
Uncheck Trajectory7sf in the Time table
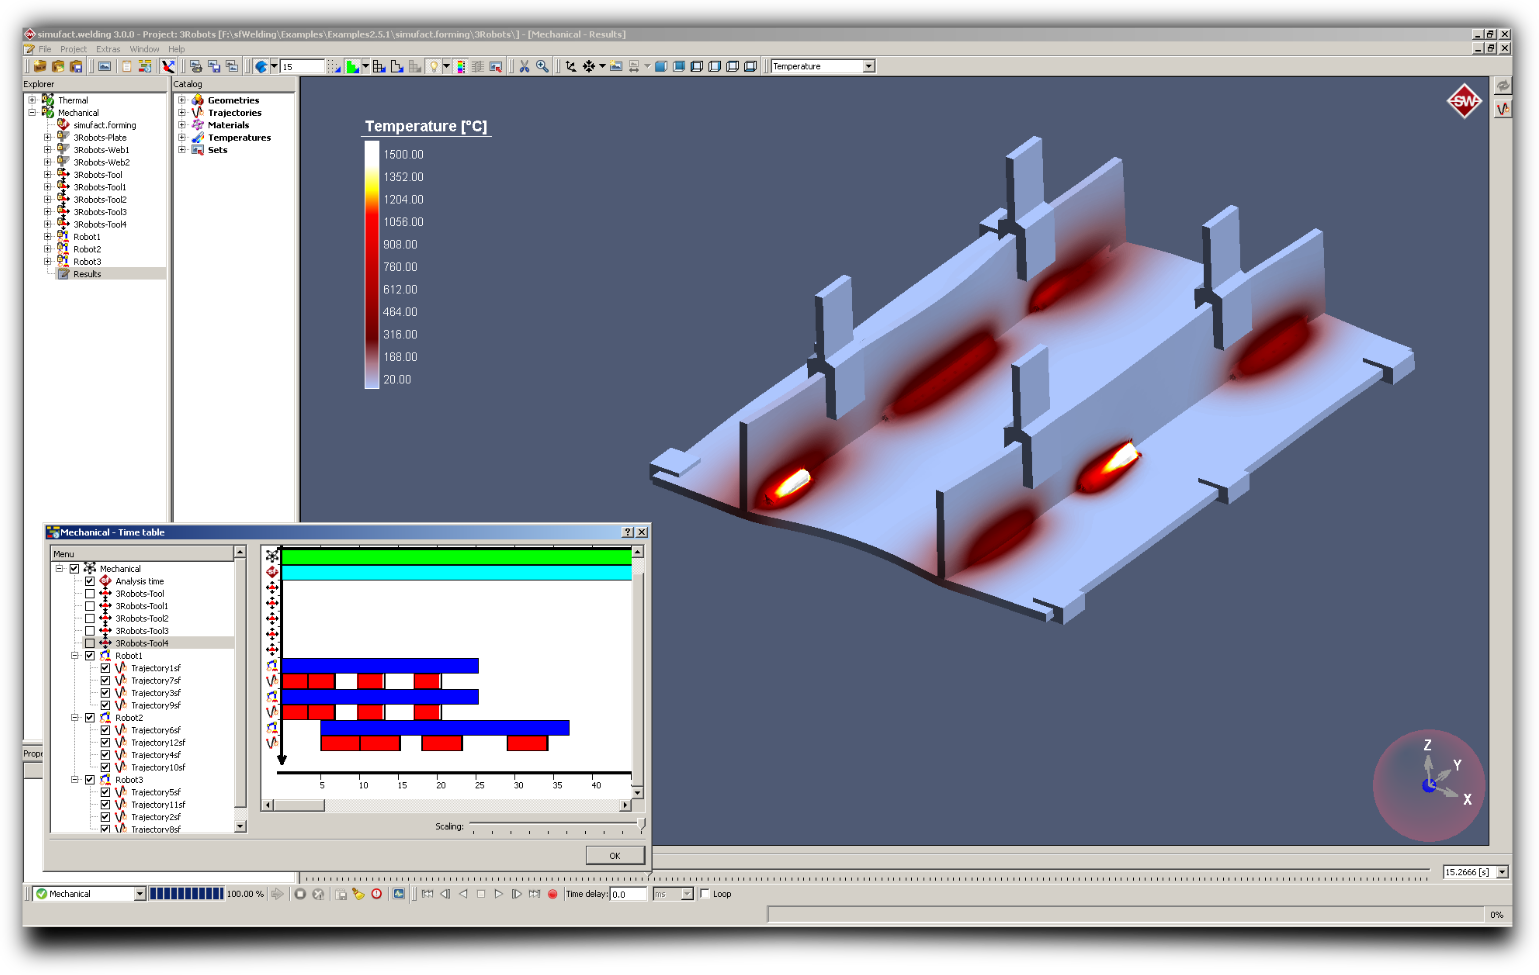click(105, 681)
